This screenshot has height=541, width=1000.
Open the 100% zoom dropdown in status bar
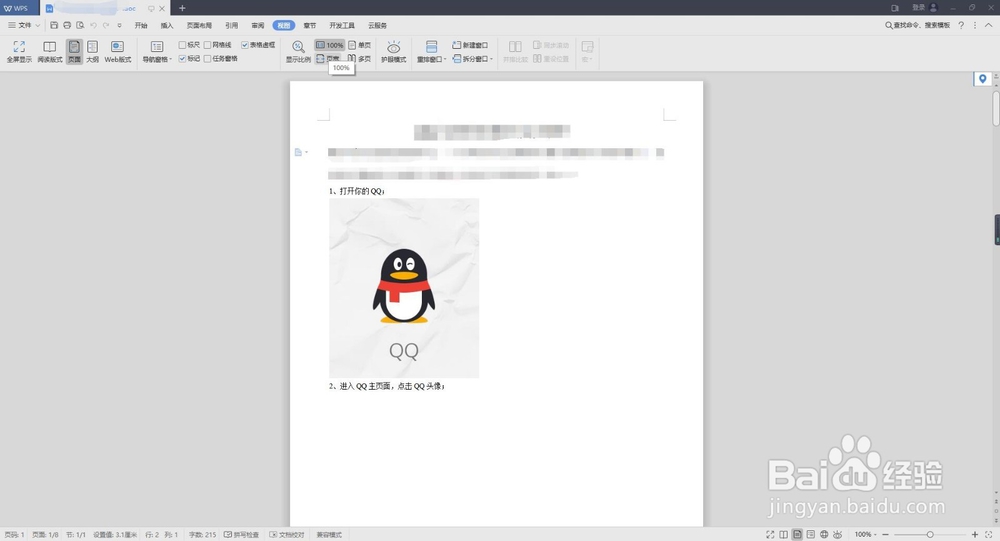[x=865, y=535]
